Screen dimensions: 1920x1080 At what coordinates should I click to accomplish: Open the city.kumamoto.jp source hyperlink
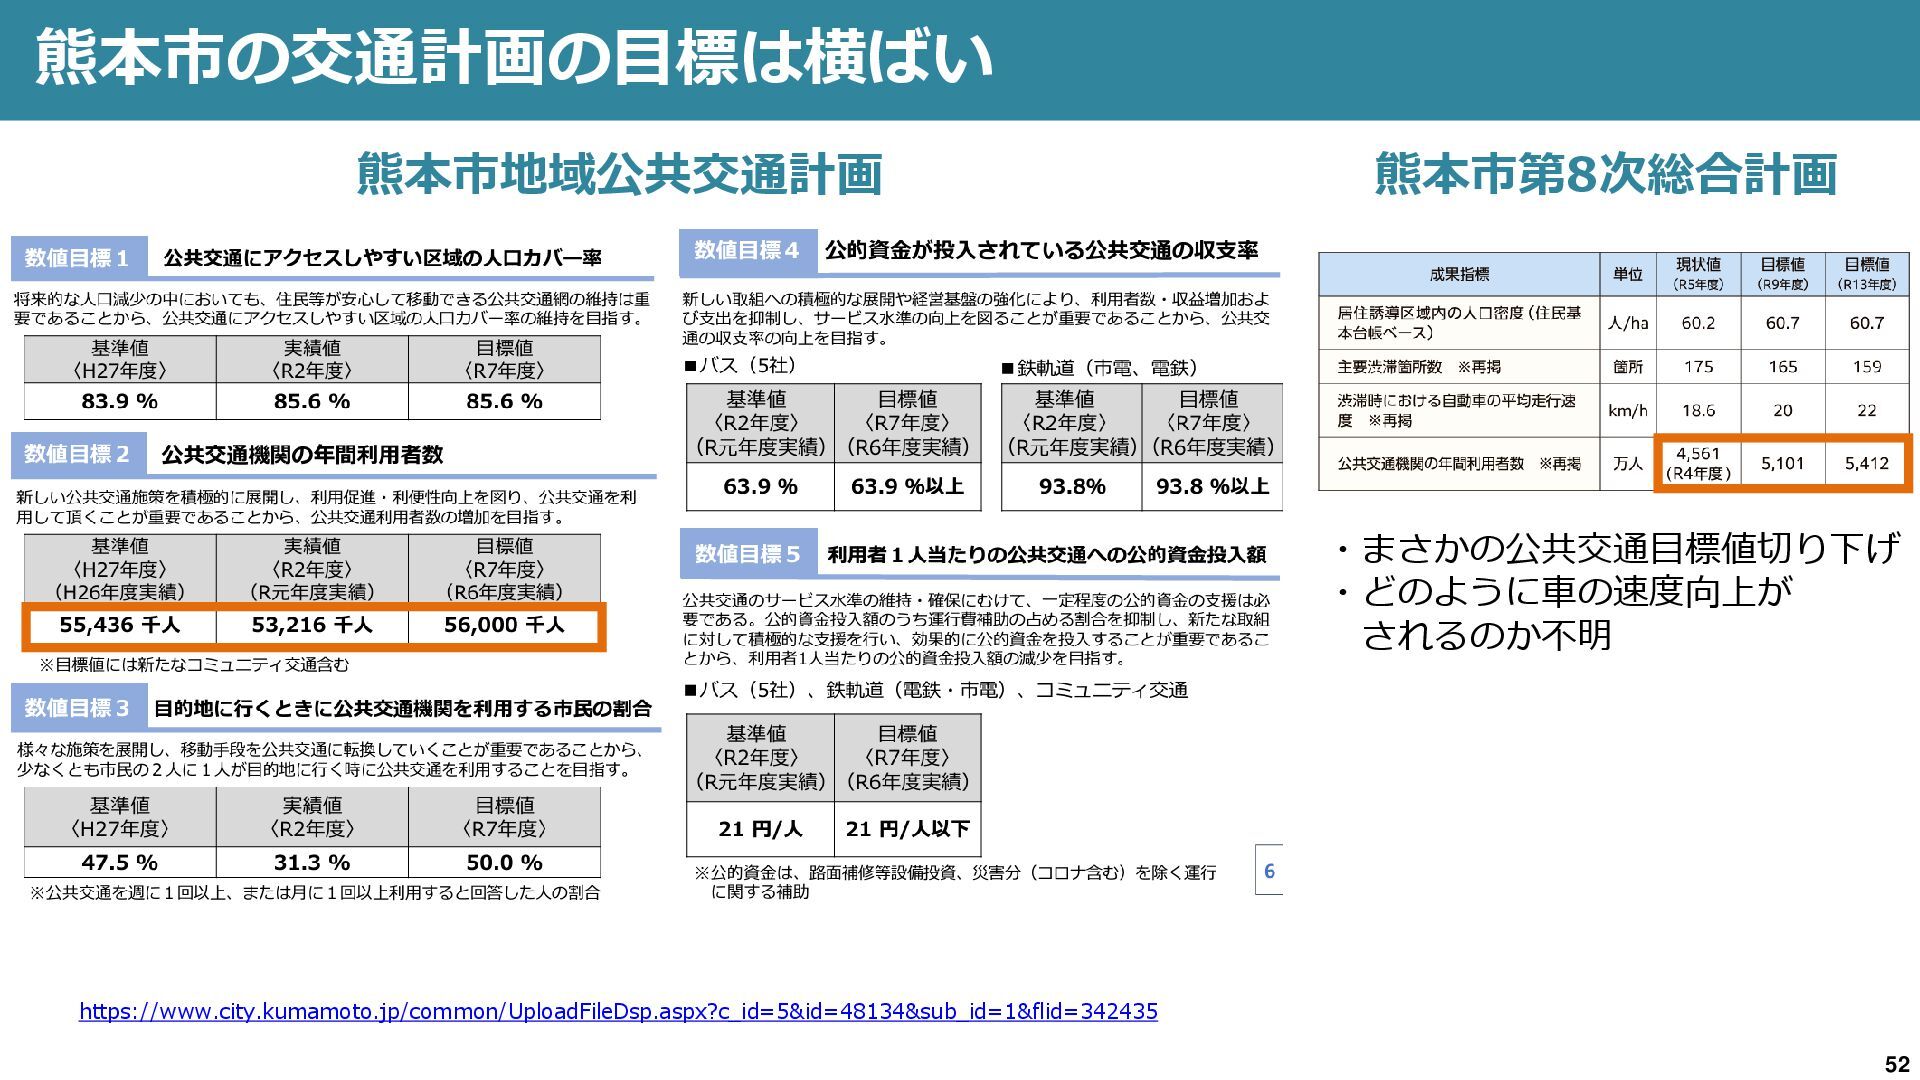pyautogui.click(x=618, y=1011)
